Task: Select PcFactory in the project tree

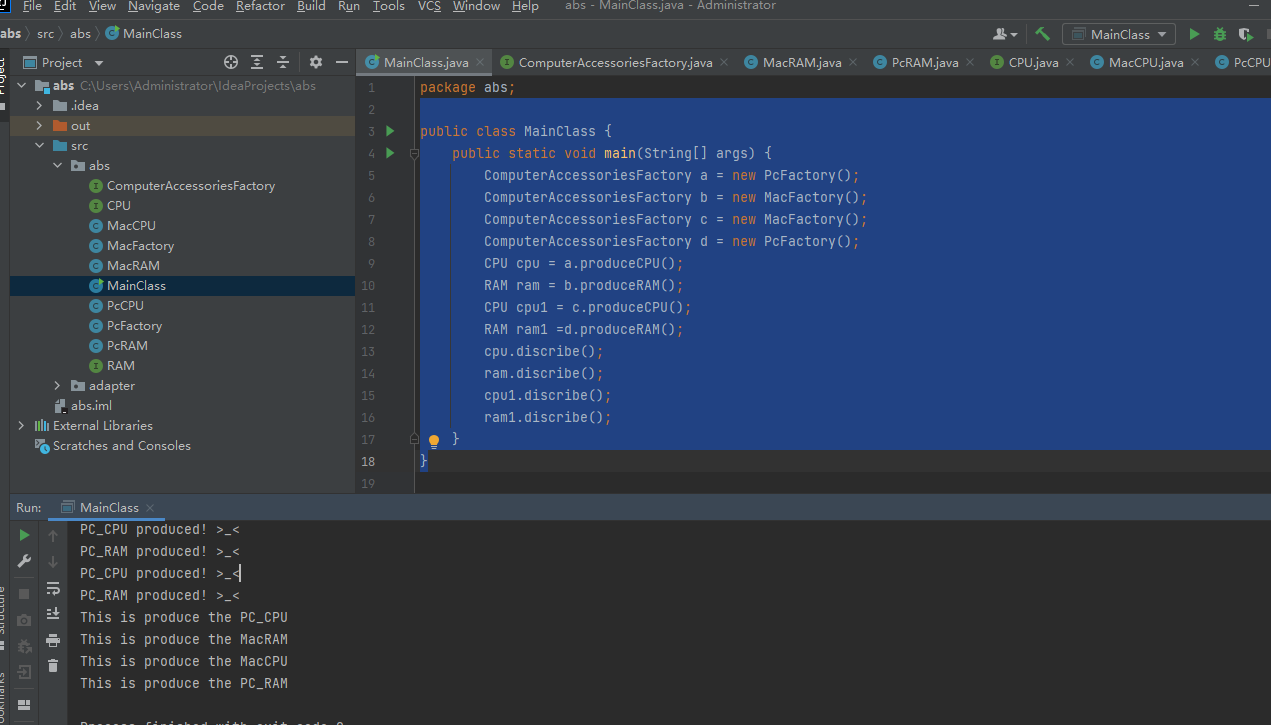Action: (134, 326)
